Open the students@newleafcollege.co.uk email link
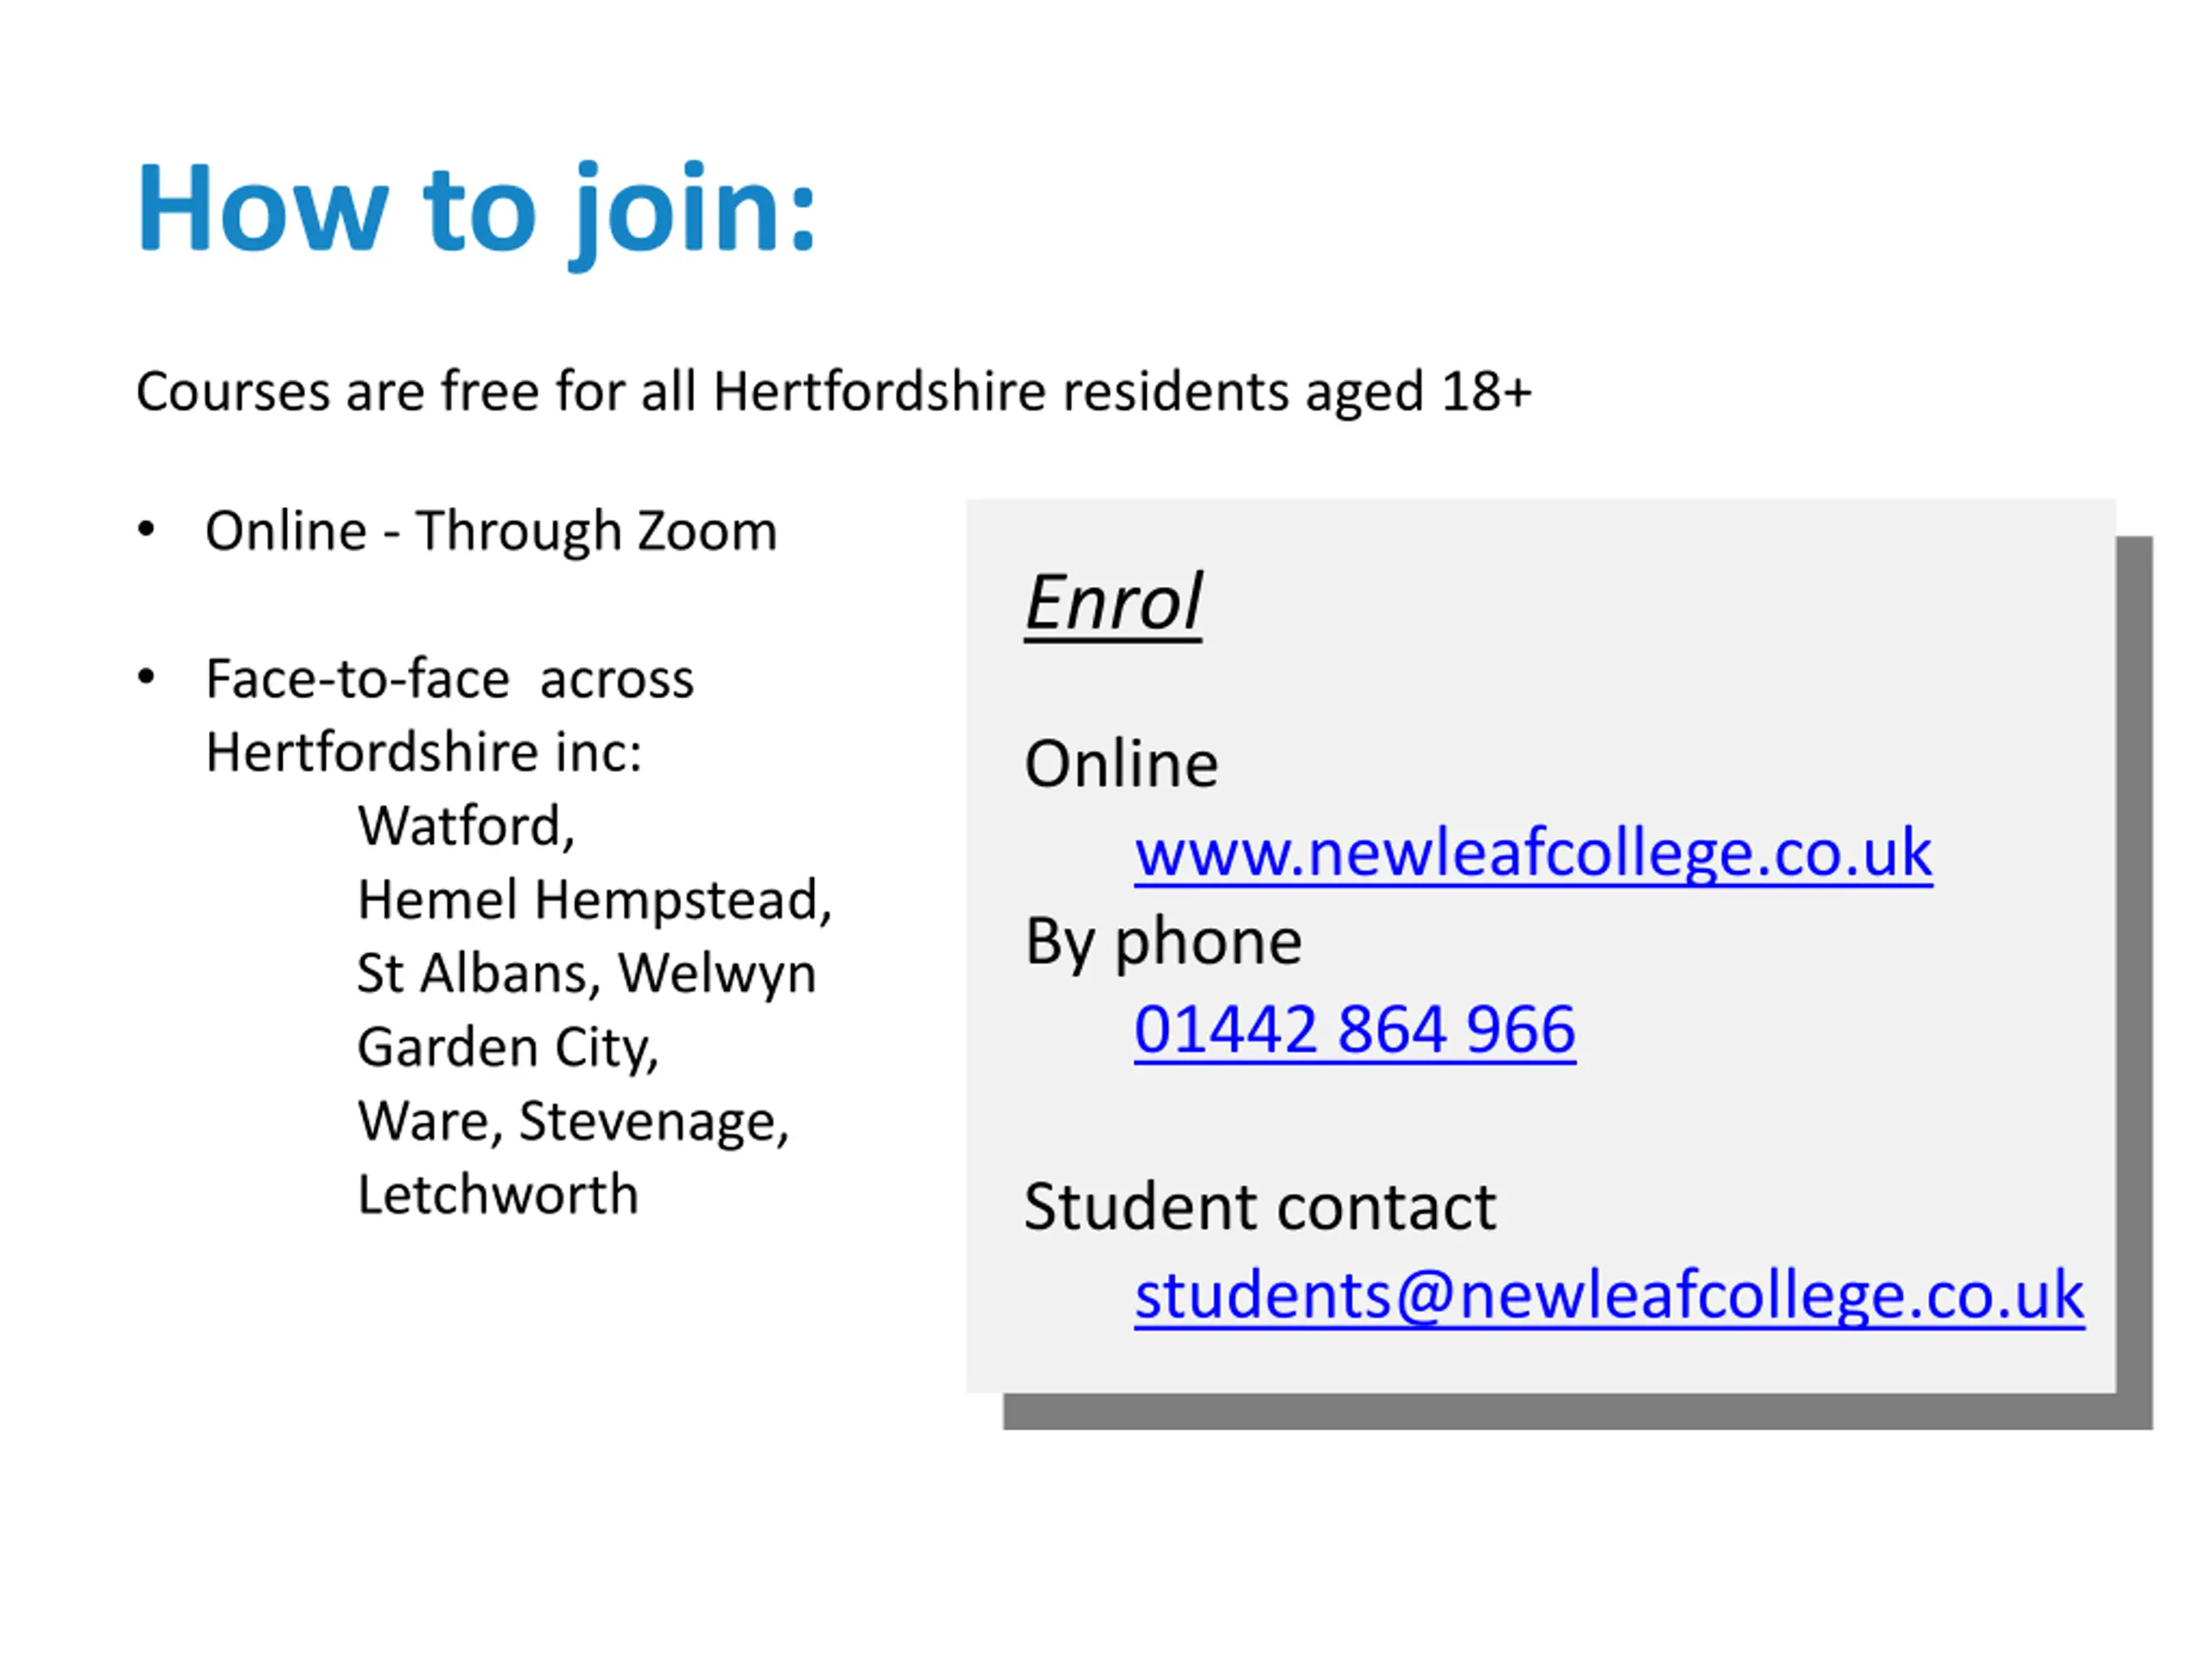 [1609, 1296]
